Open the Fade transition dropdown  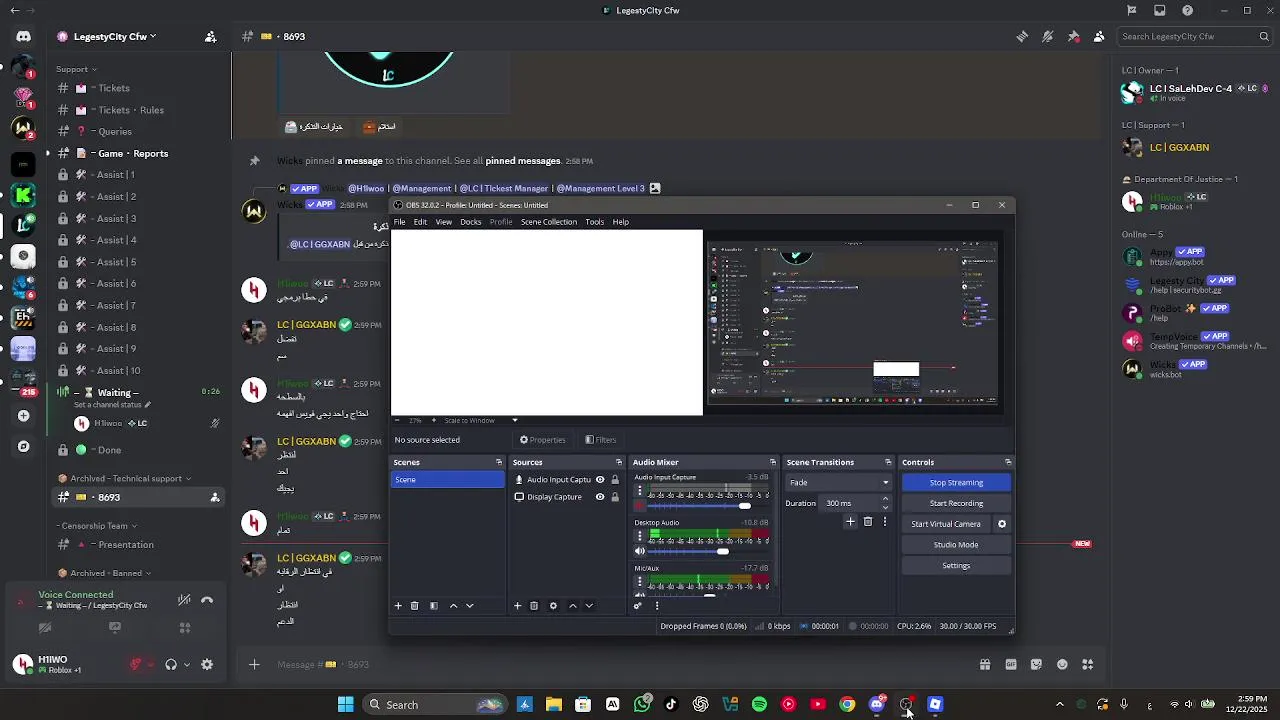click(x=838, y=482)
